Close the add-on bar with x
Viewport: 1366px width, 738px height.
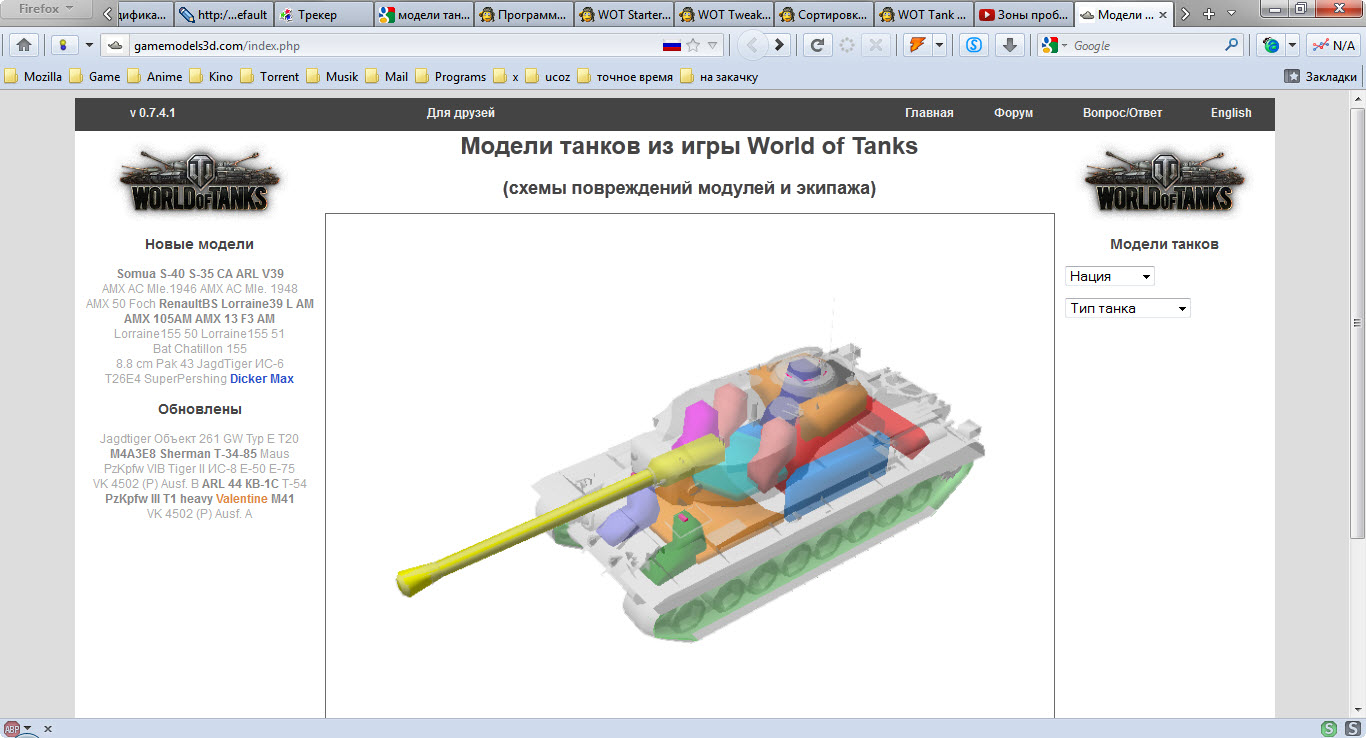click(47, 729)
